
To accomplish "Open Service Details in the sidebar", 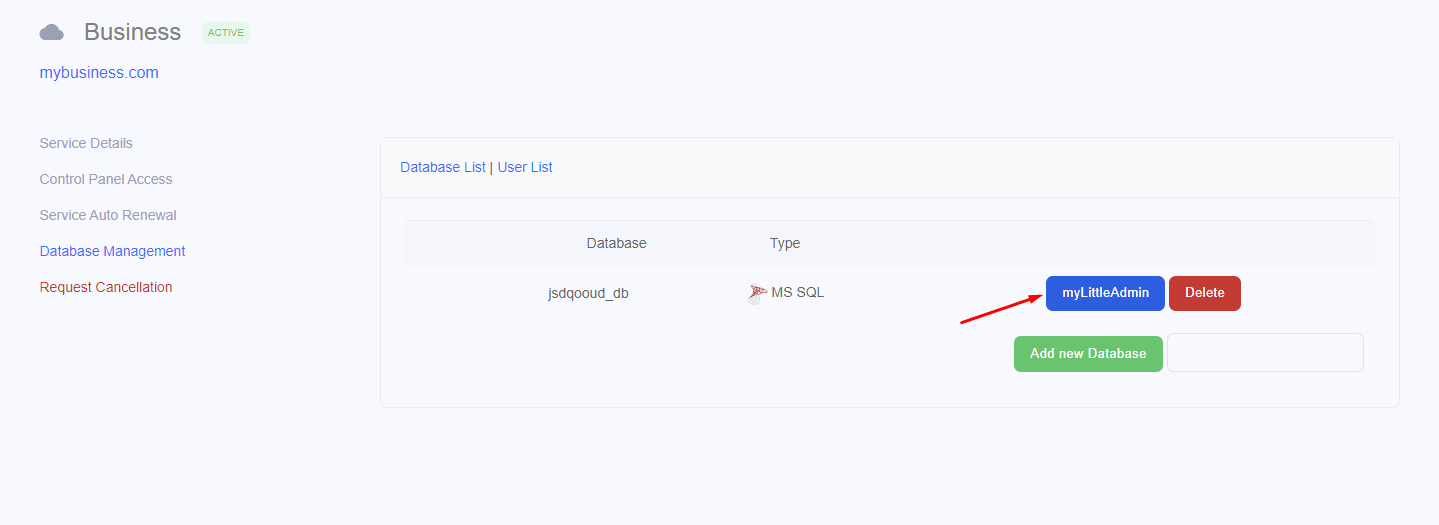I will pos(86,143).
